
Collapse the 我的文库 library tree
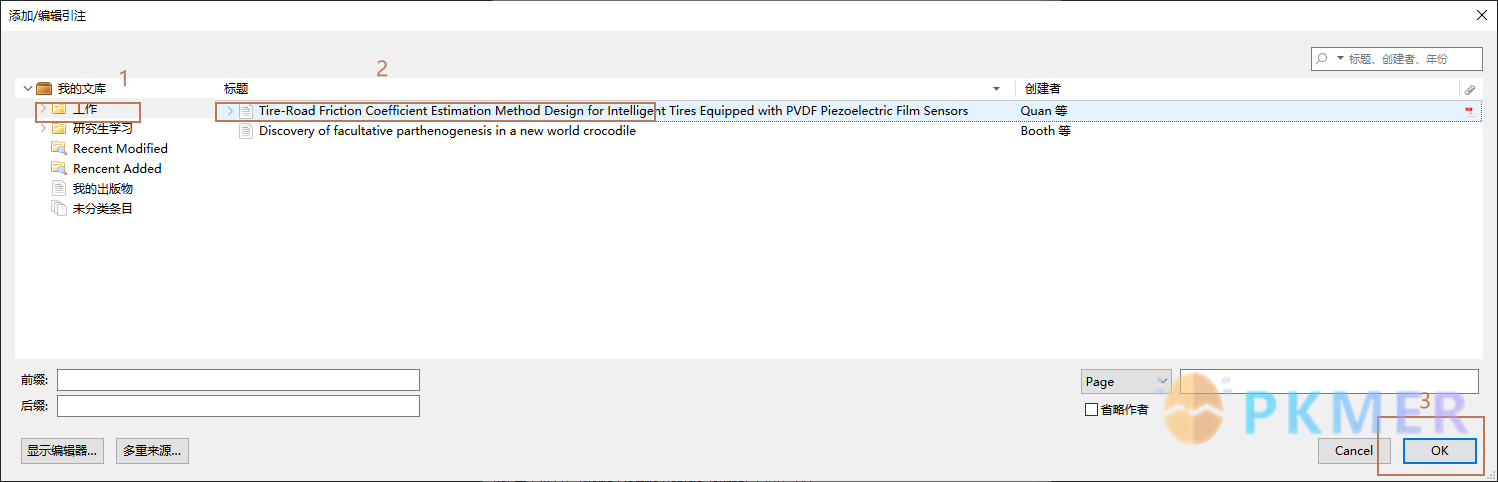27,89
